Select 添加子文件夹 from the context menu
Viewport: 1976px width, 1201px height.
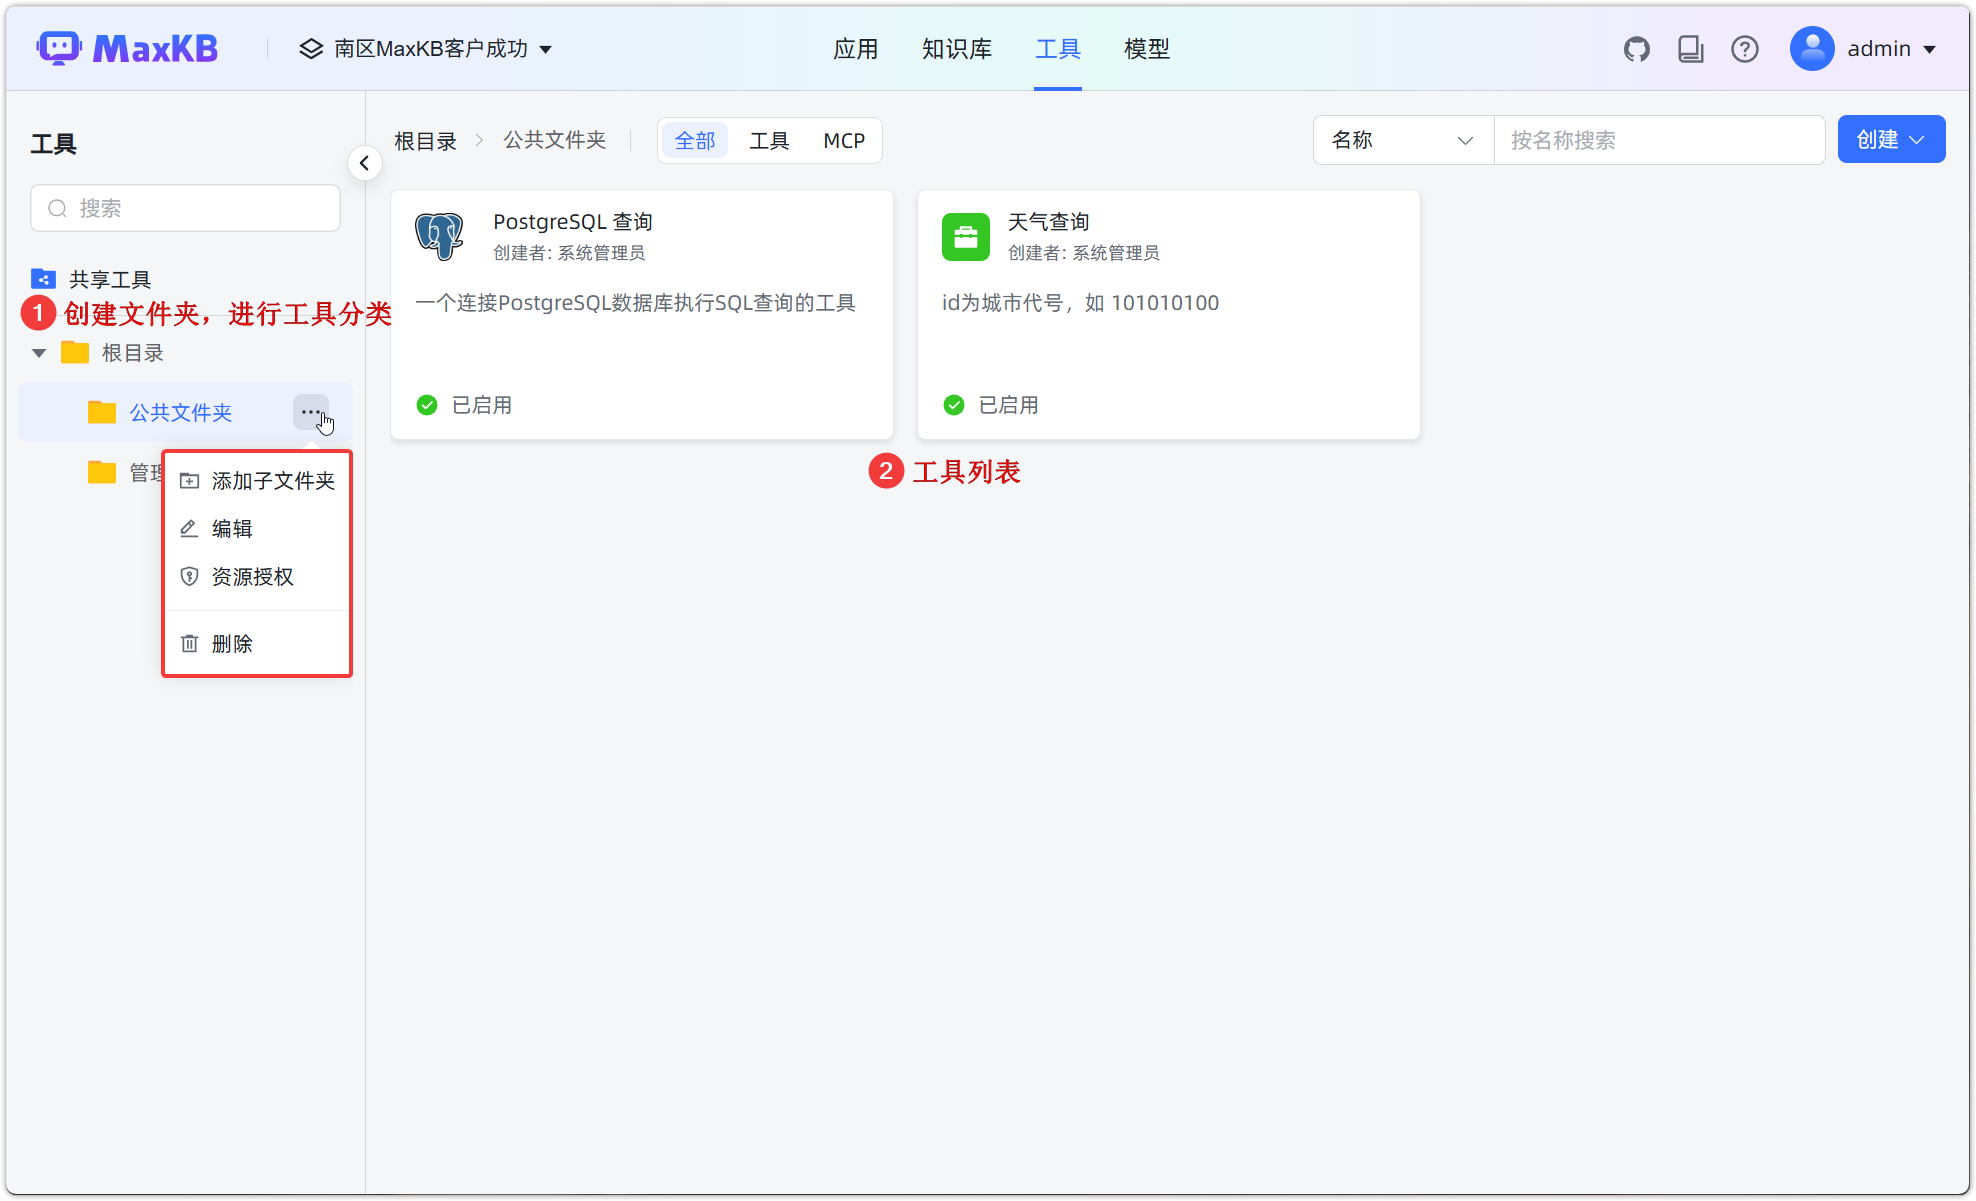point(272,480)
